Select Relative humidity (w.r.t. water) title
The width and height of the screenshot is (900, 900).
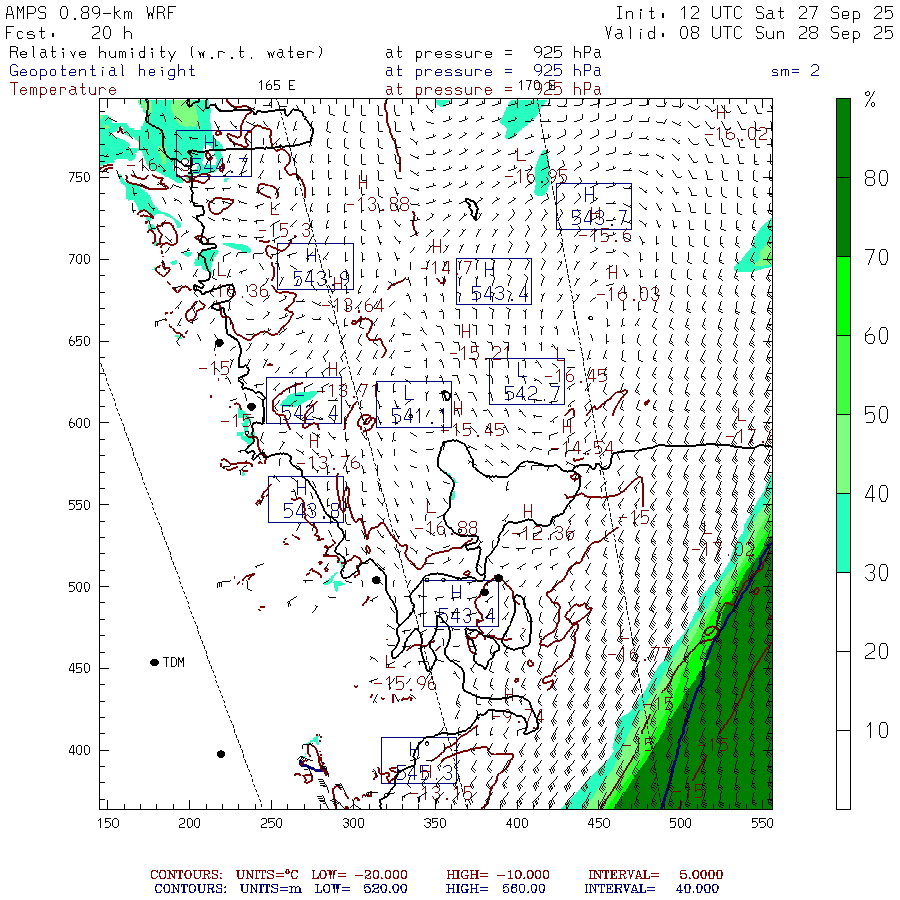click(167, 52)
